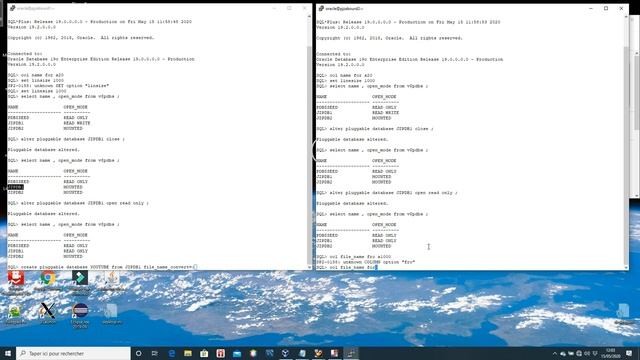The height and width of the screenshot is (360, 640).
Task: Open the cloud OneDrive tray icon
Action: (563, 353)
